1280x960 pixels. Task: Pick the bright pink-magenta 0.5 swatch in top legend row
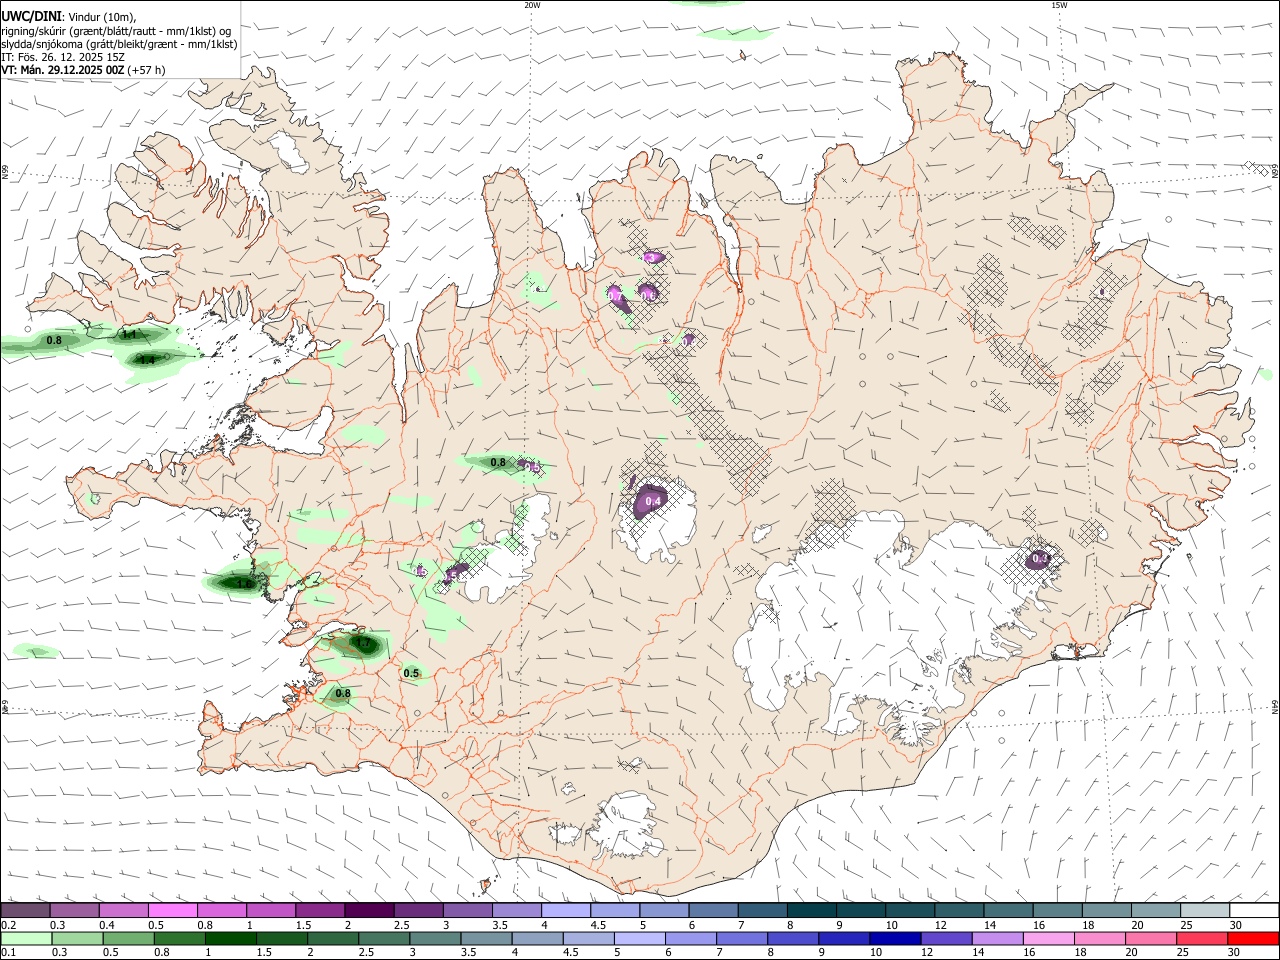pyautogui.click(x=172, y=911)
